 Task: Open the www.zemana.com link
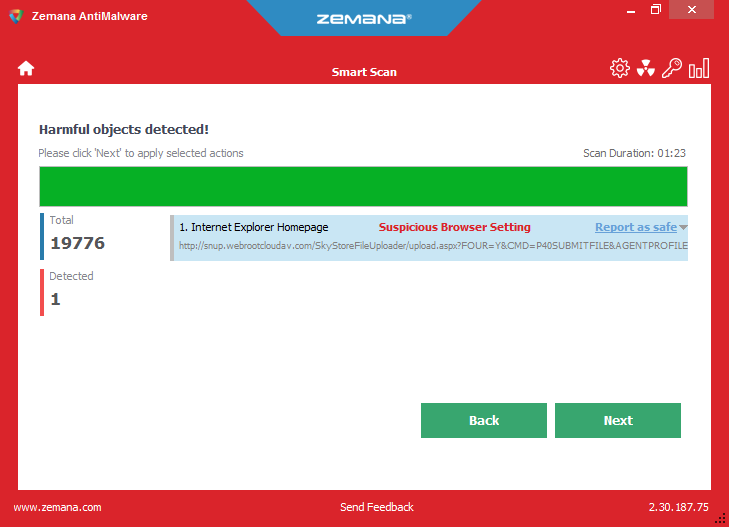(57, 507)
